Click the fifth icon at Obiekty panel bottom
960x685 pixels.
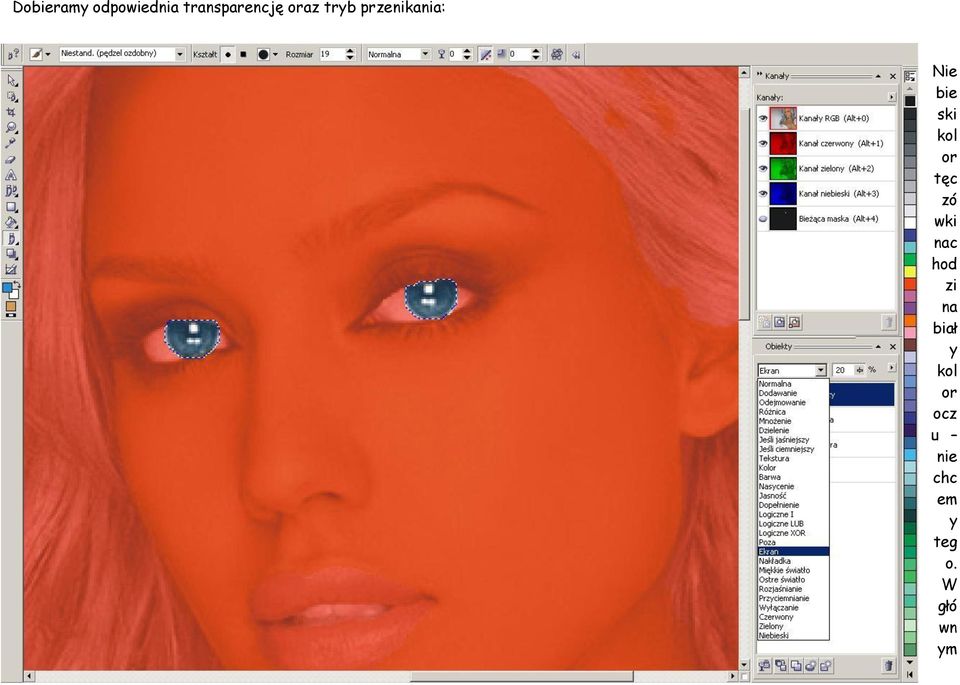click(x=825, y=665)
